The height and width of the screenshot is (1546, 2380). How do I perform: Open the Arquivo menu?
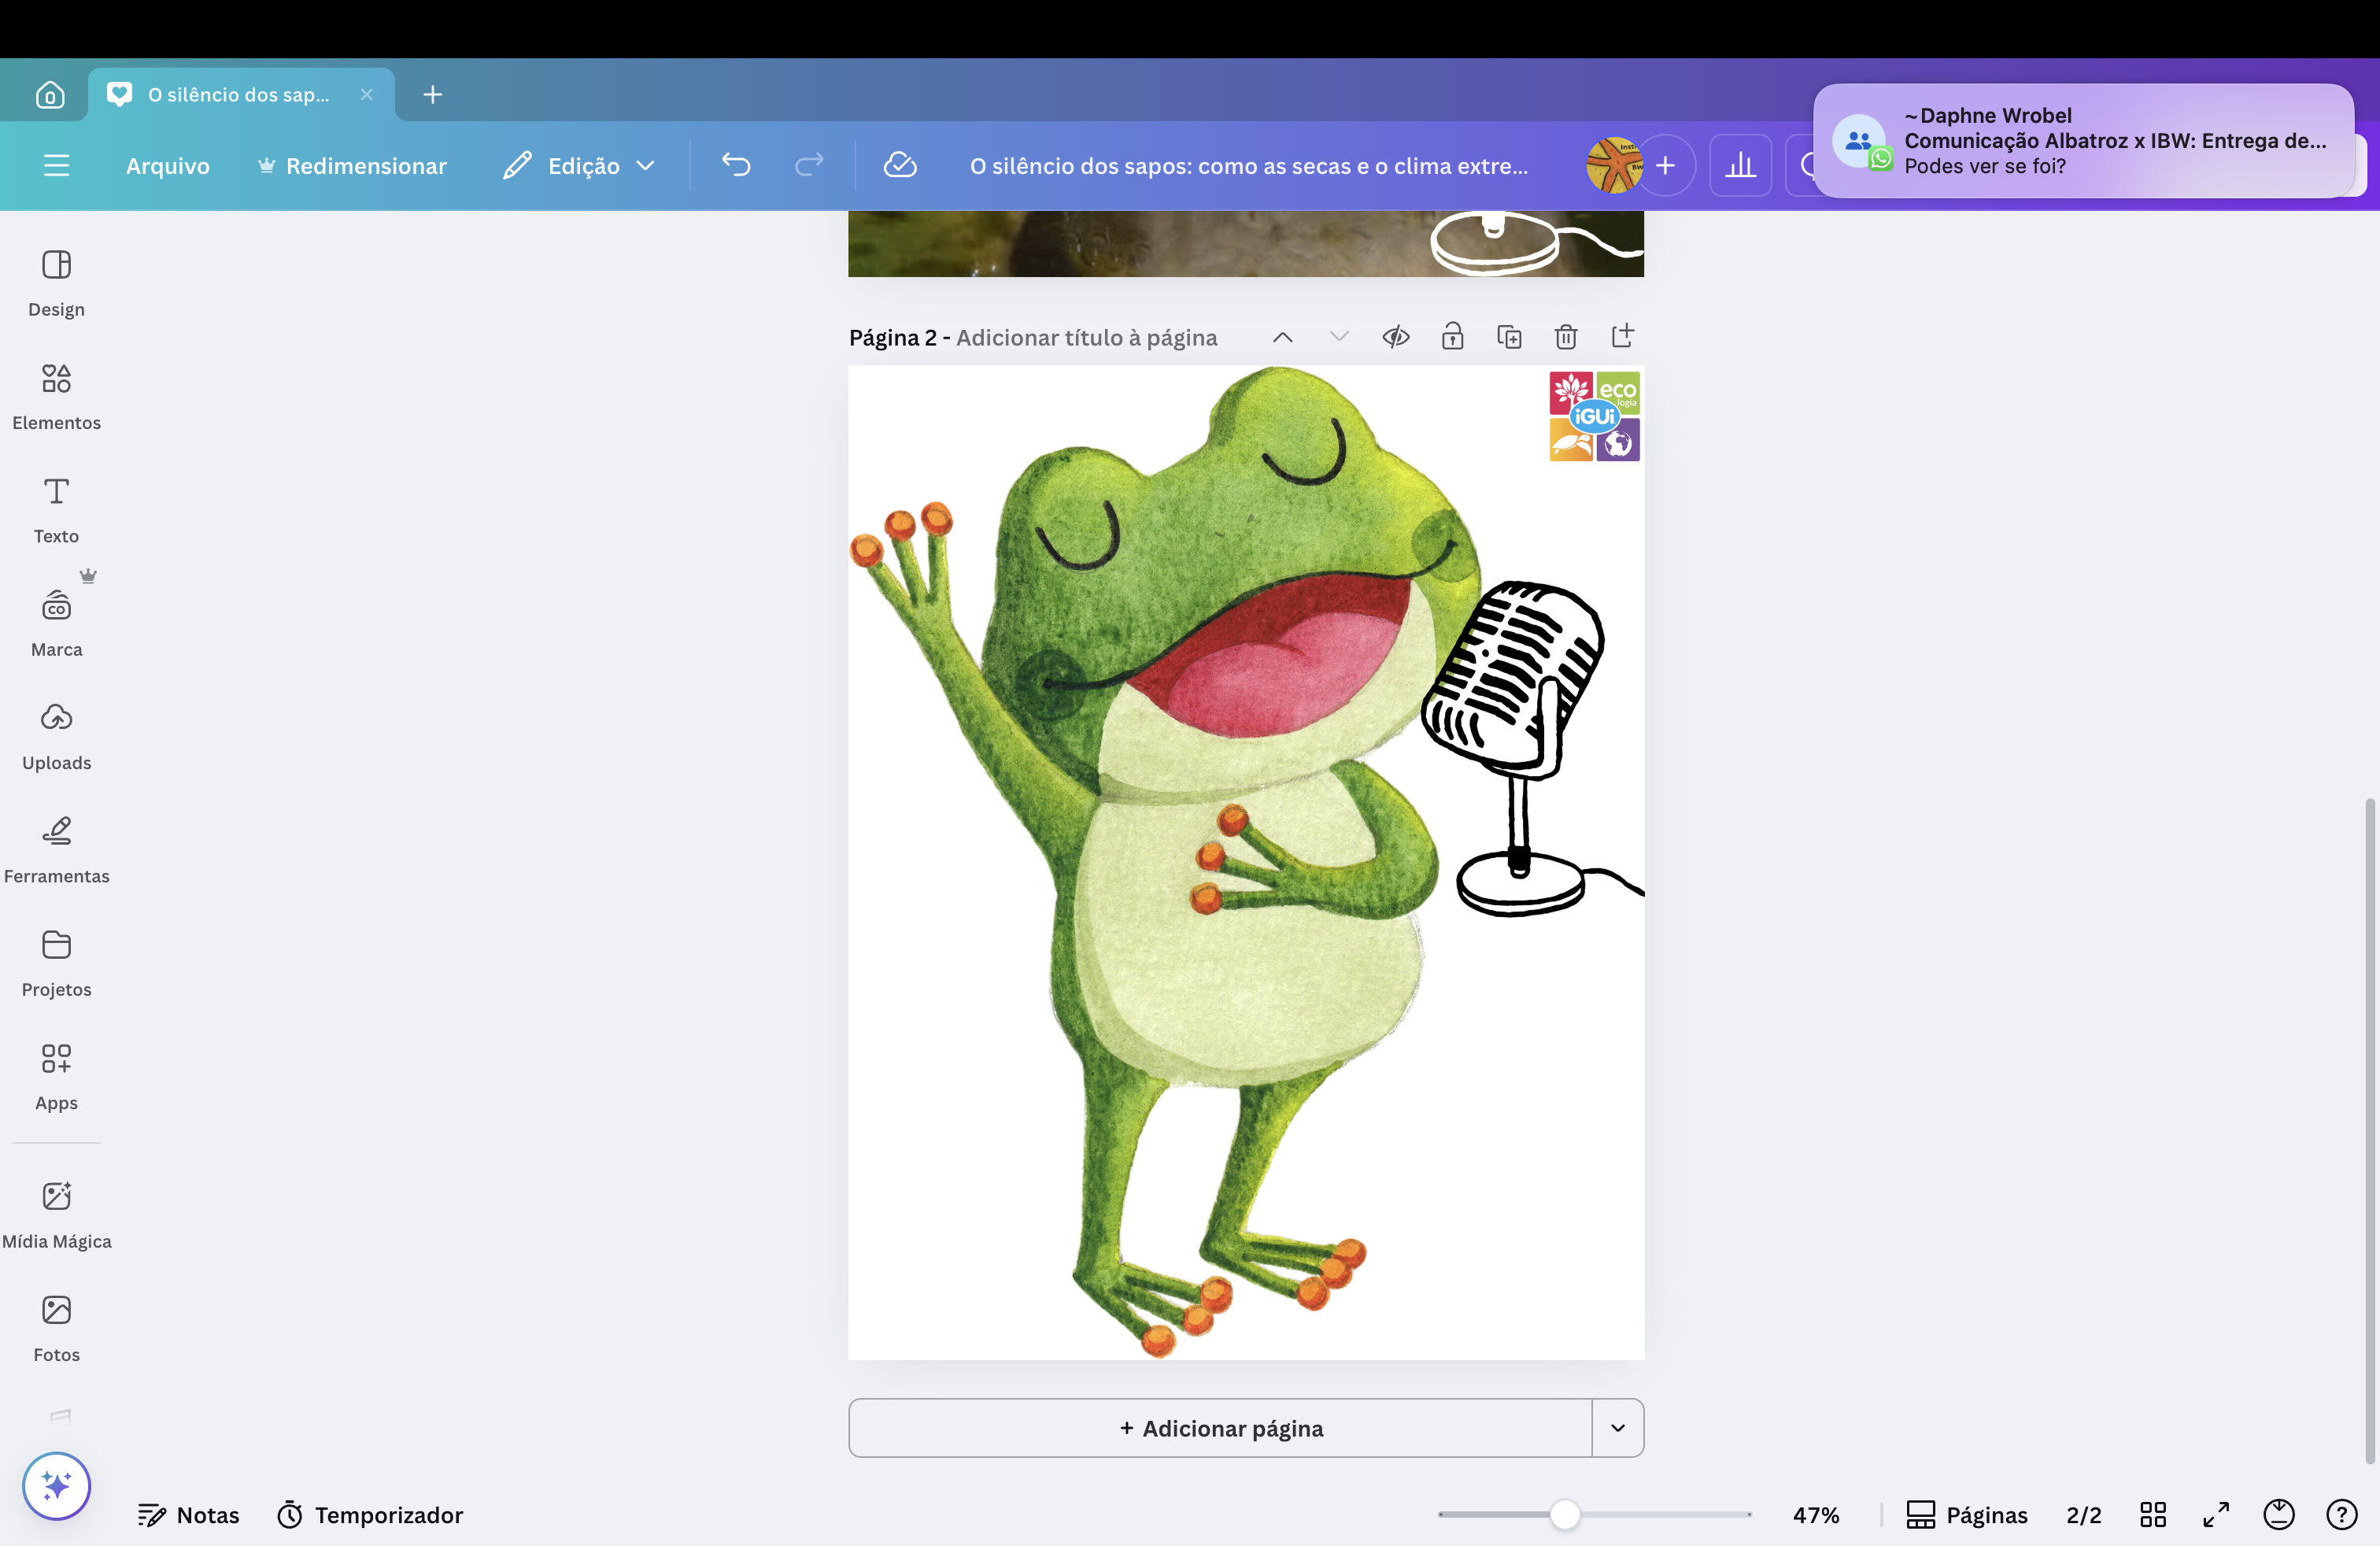point(167,165)
